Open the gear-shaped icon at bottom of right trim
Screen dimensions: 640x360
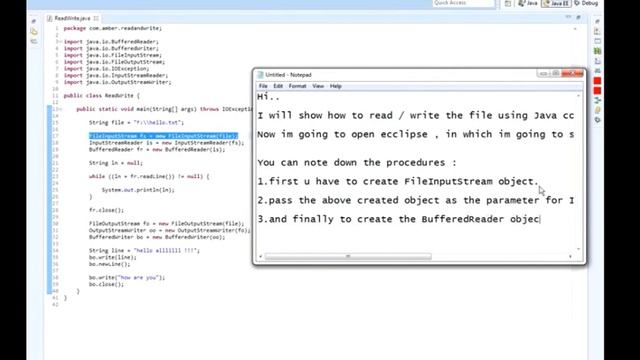(x=598, y=120)
